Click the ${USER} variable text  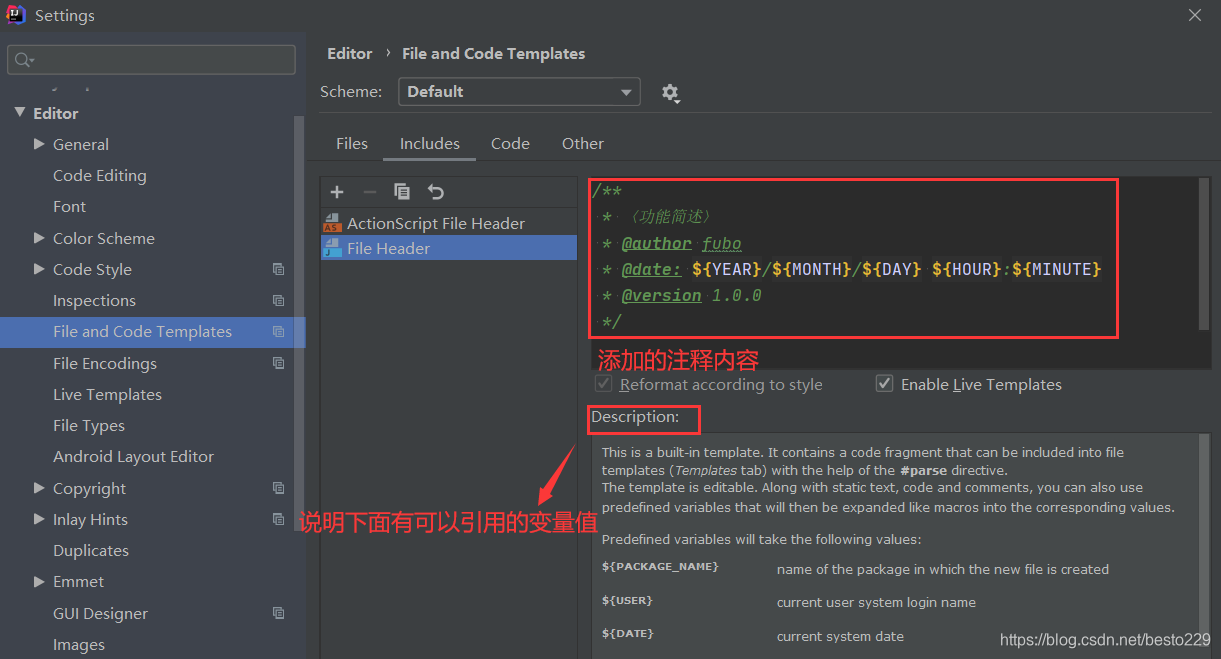(627, 600)
